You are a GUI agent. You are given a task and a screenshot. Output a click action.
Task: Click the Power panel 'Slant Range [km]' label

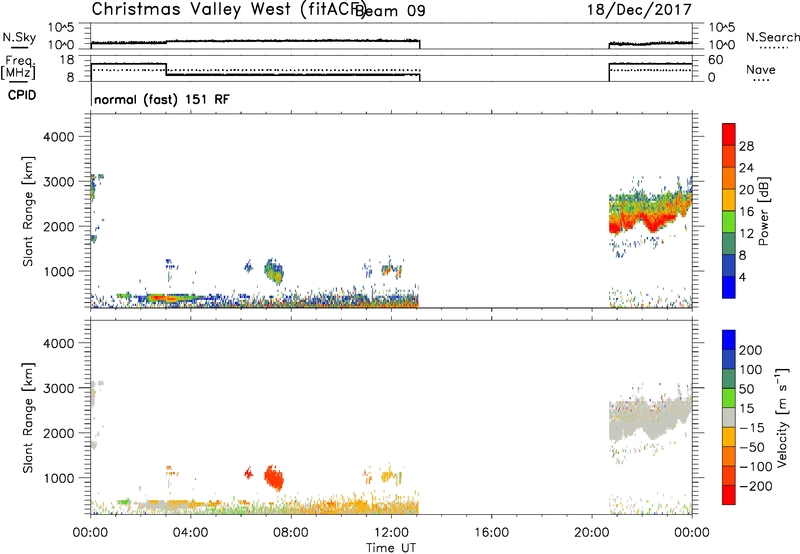click(28, 211)
